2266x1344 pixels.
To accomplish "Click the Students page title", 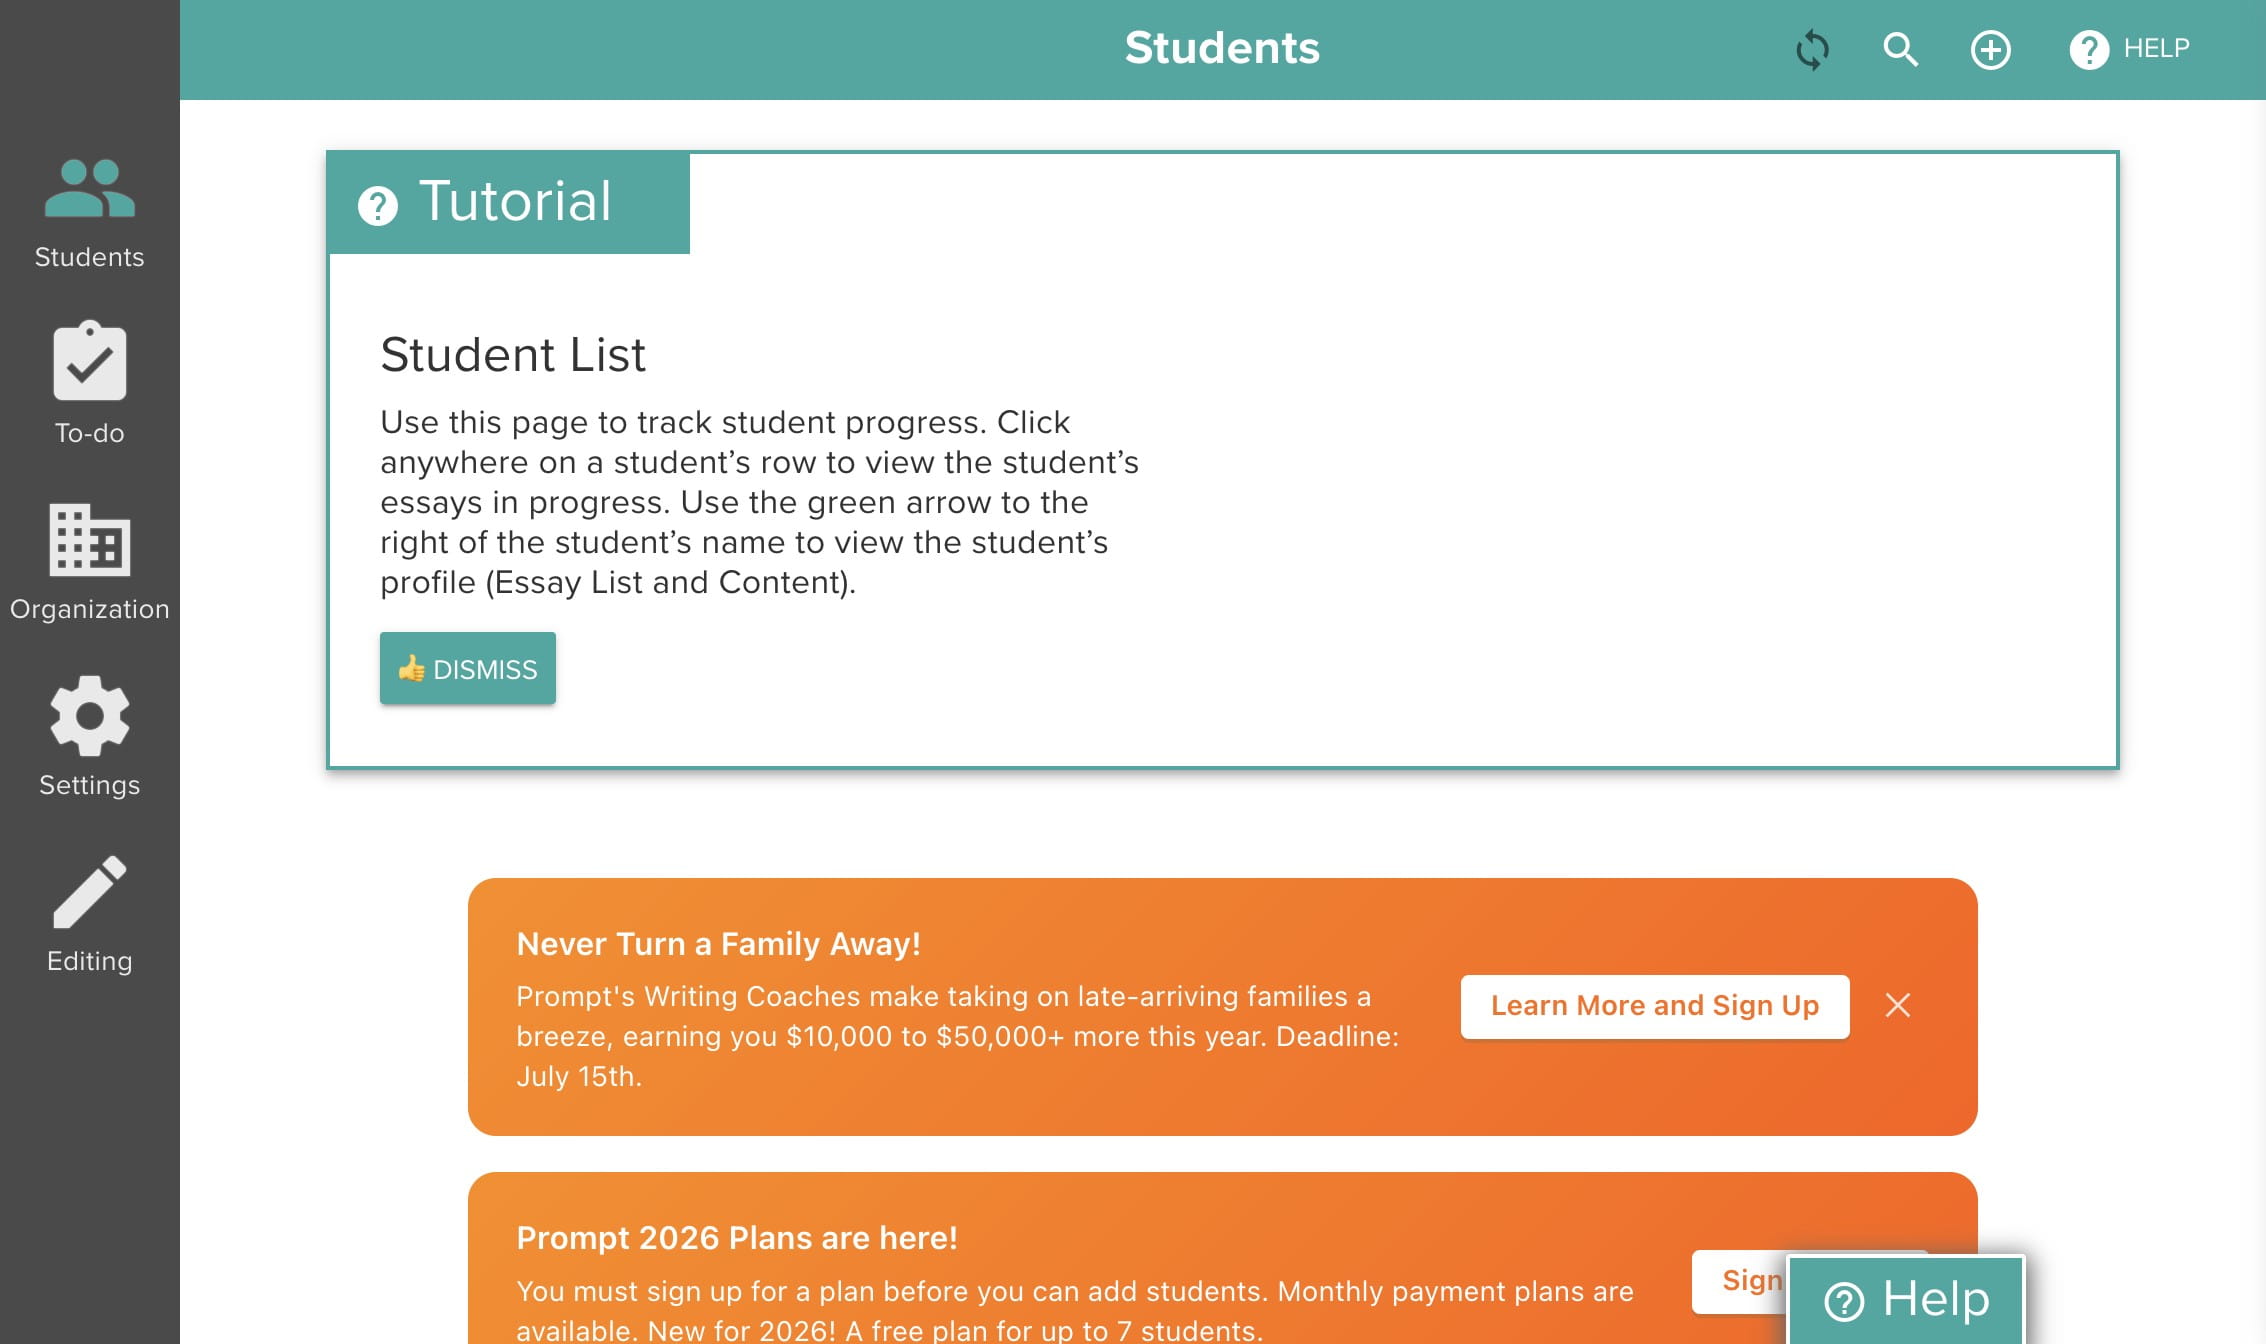I will point(1222,48).
